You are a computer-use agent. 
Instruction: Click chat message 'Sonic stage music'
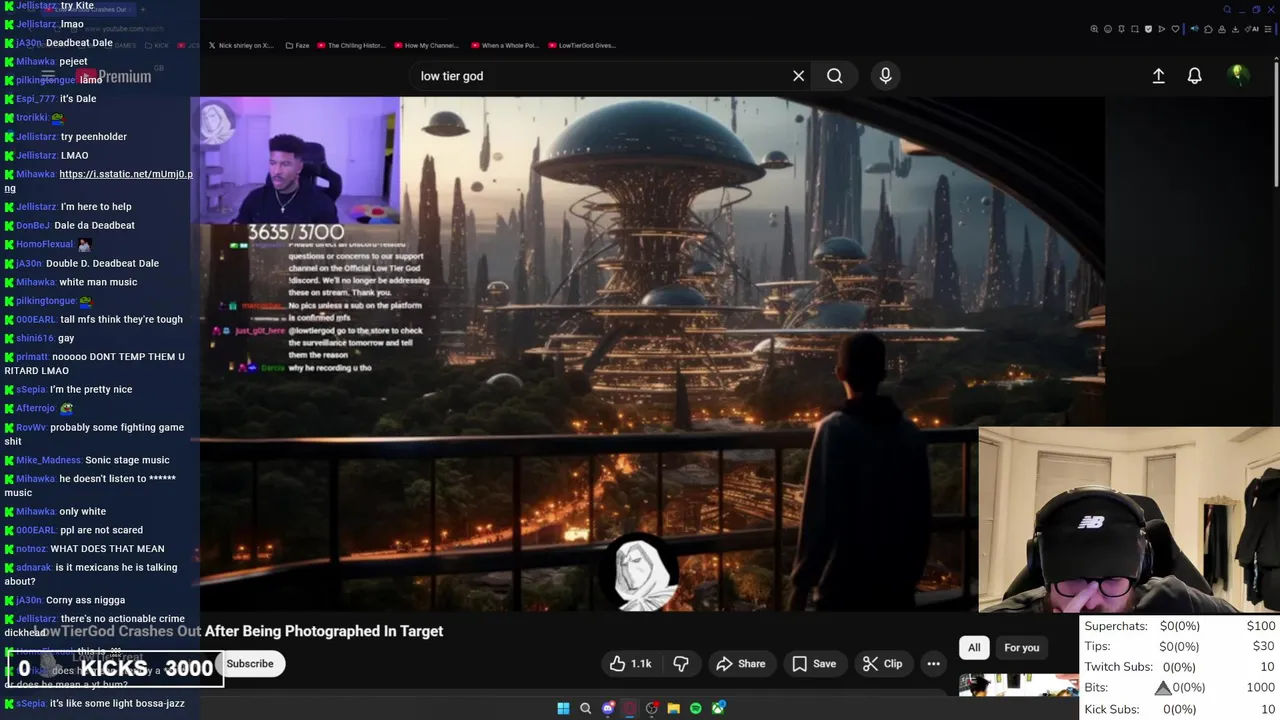(127, 460)
